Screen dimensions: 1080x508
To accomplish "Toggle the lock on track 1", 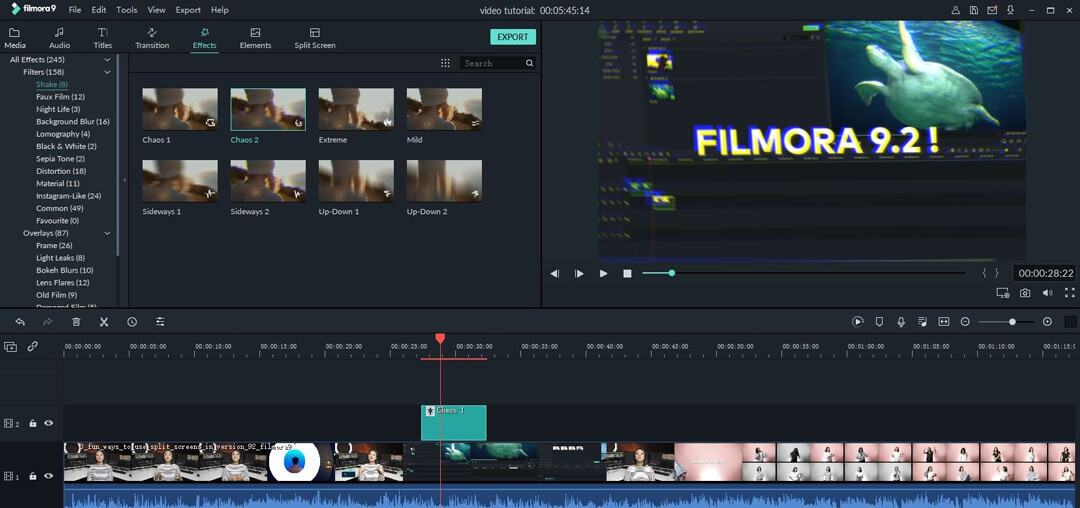I will coord(33,477).
